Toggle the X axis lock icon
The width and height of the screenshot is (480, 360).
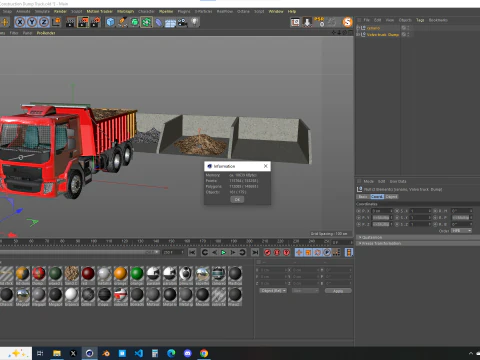(20, 22)
